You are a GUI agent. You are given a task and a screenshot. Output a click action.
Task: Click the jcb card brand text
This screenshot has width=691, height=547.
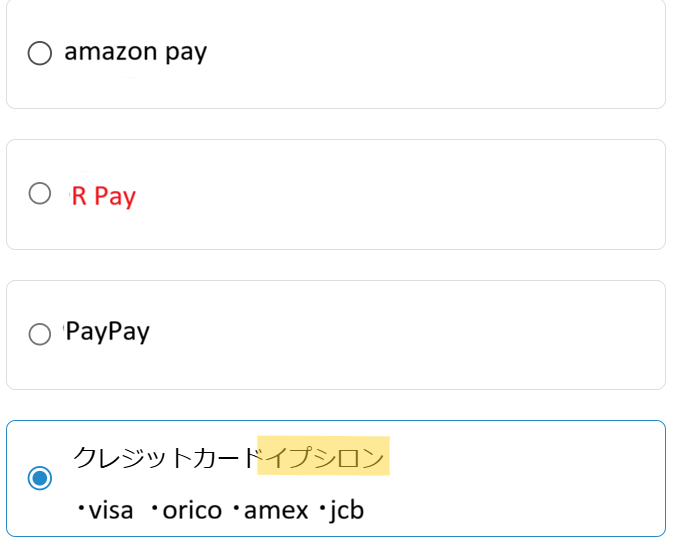346,511
